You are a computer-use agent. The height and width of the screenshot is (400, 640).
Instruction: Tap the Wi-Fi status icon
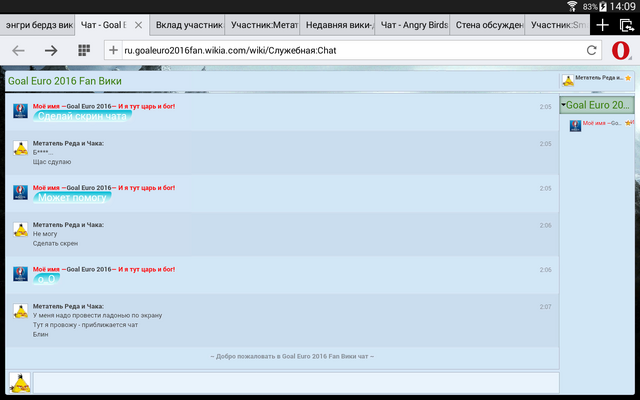[572, 6]
